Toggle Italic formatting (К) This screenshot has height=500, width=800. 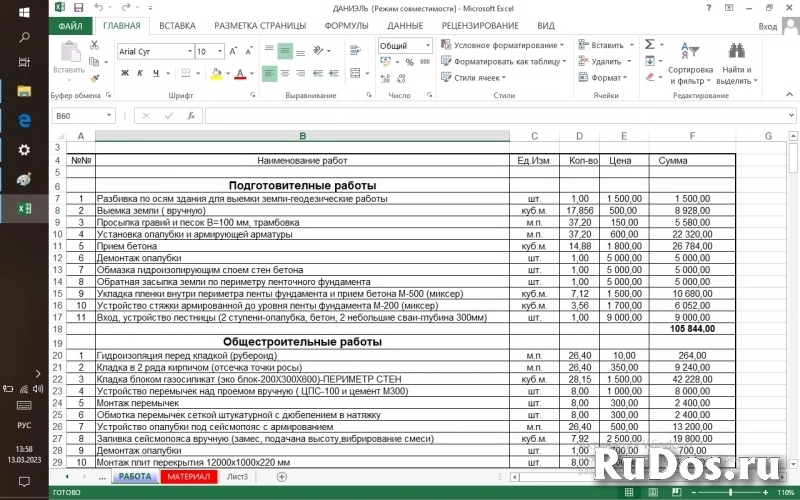click(140, 73)
